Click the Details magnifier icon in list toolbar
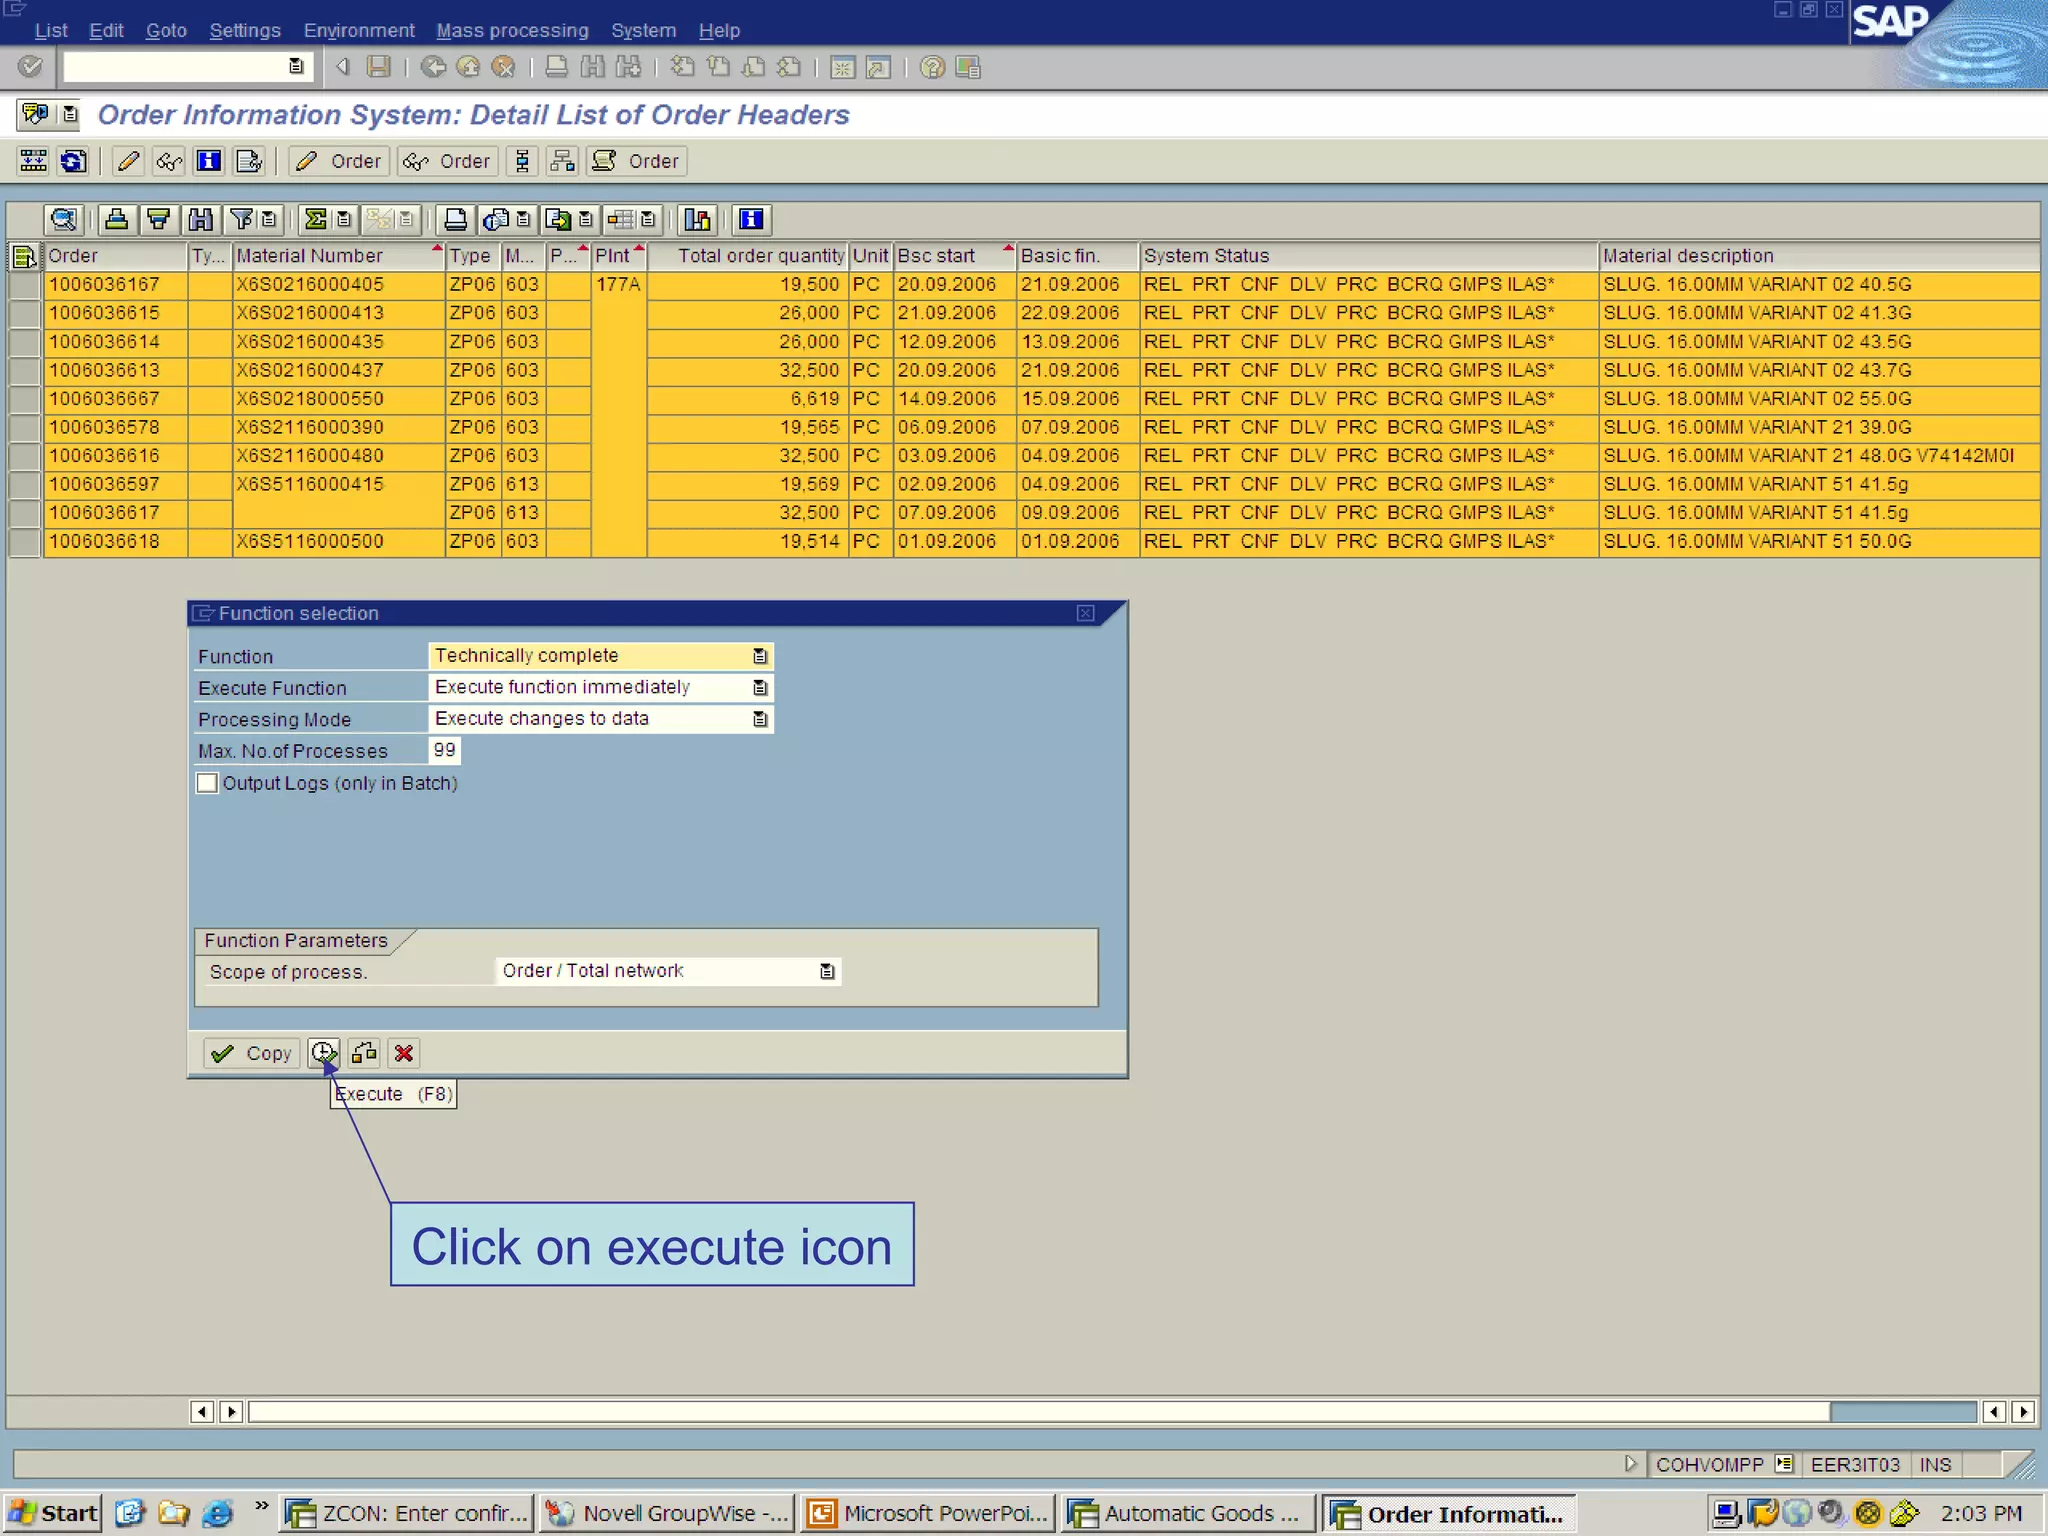The width and height of the screenshot is (2048, 1536). coord(63,219)
